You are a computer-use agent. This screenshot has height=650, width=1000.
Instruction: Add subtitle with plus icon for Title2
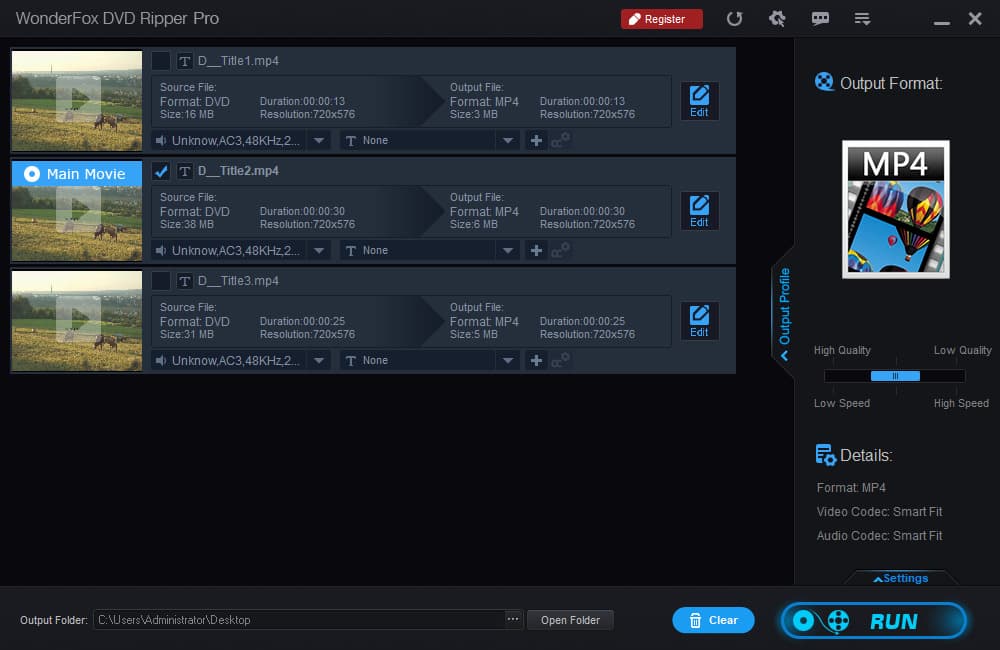(x=537, y=250)
